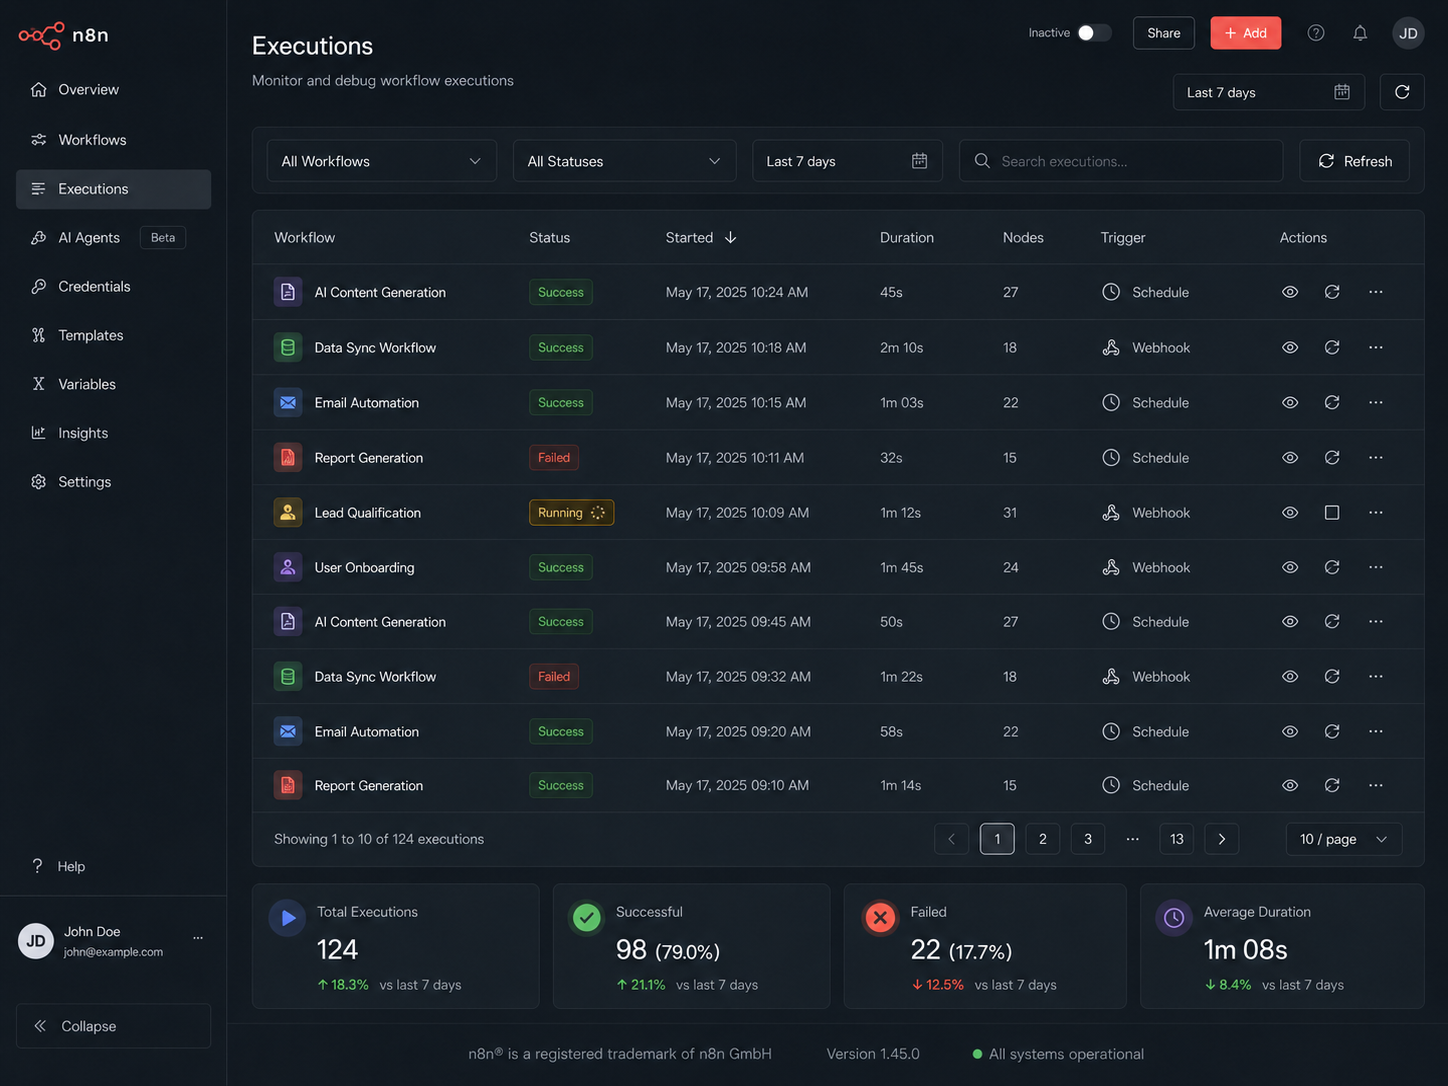Open Variables in sidebar
Screen dimensions: 1448x1086
click(113, 384)
